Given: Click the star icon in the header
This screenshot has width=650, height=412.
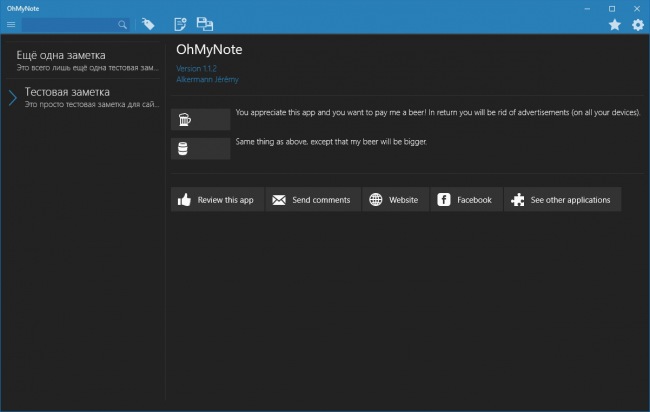Looking at the screenshot, I should click(x=614, y=25).
